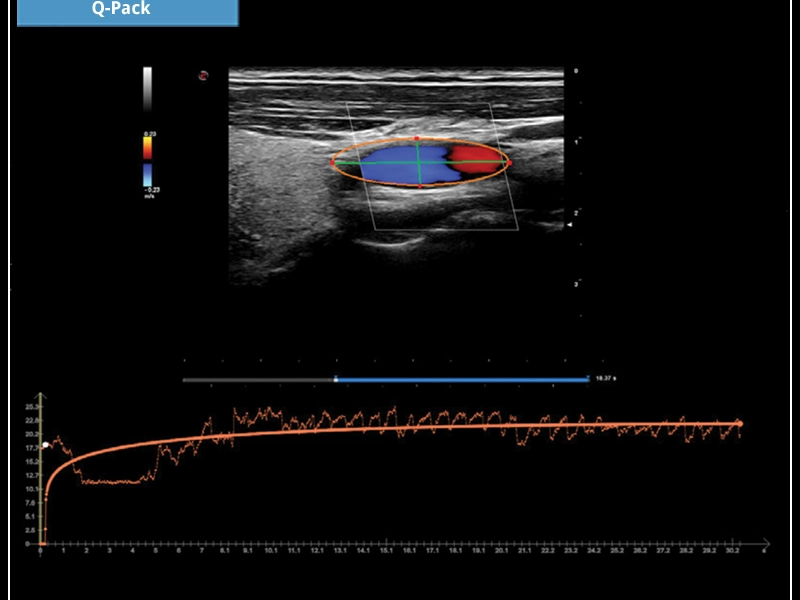The width and height of the screenshot is (800, 600).
Task: Click the white marker at curve start
Action: click(x=45, y=444)
